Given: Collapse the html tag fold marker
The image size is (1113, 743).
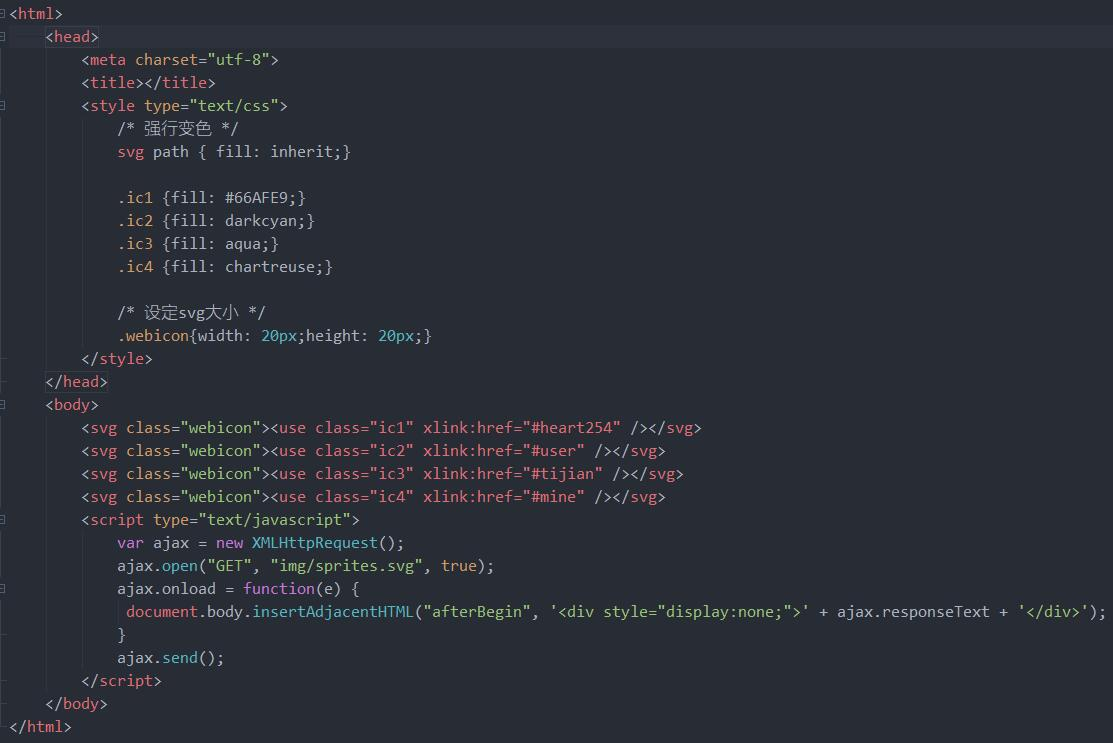Looking at the screenshot, I should pyautogui.click(x=2, y=13).
